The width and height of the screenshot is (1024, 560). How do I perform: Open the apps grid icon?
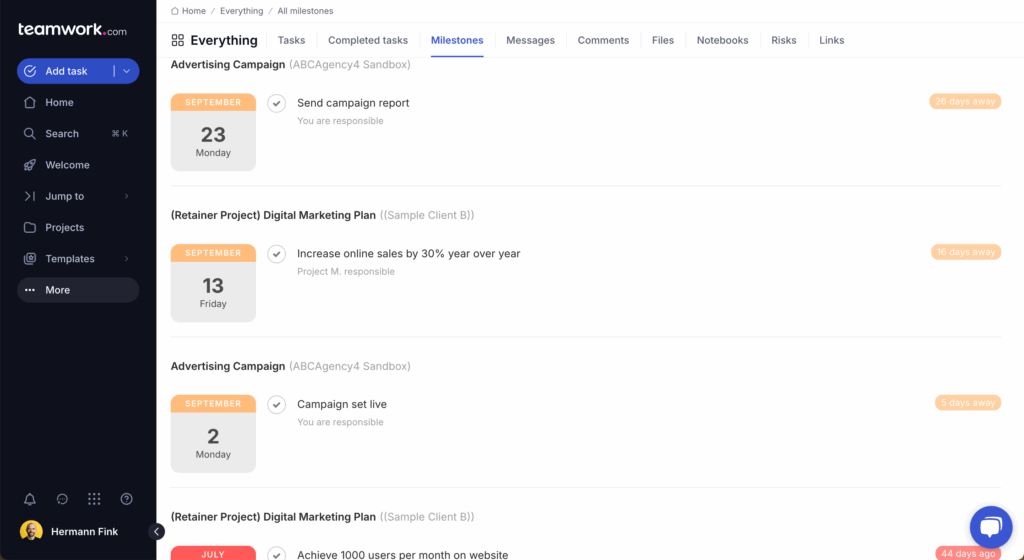tap(94, 499)
